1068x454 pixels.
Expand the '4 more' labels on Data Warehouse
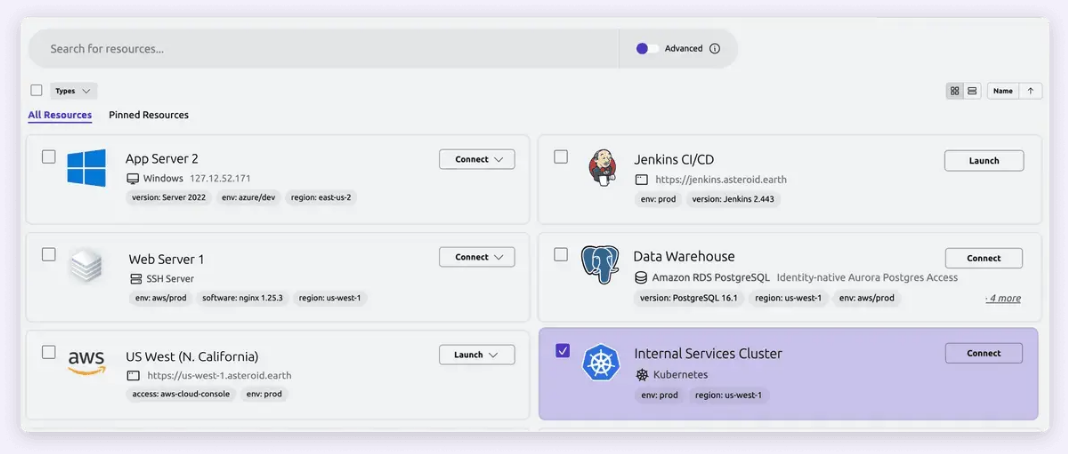pyautogui.click(x=1003, y=298)
